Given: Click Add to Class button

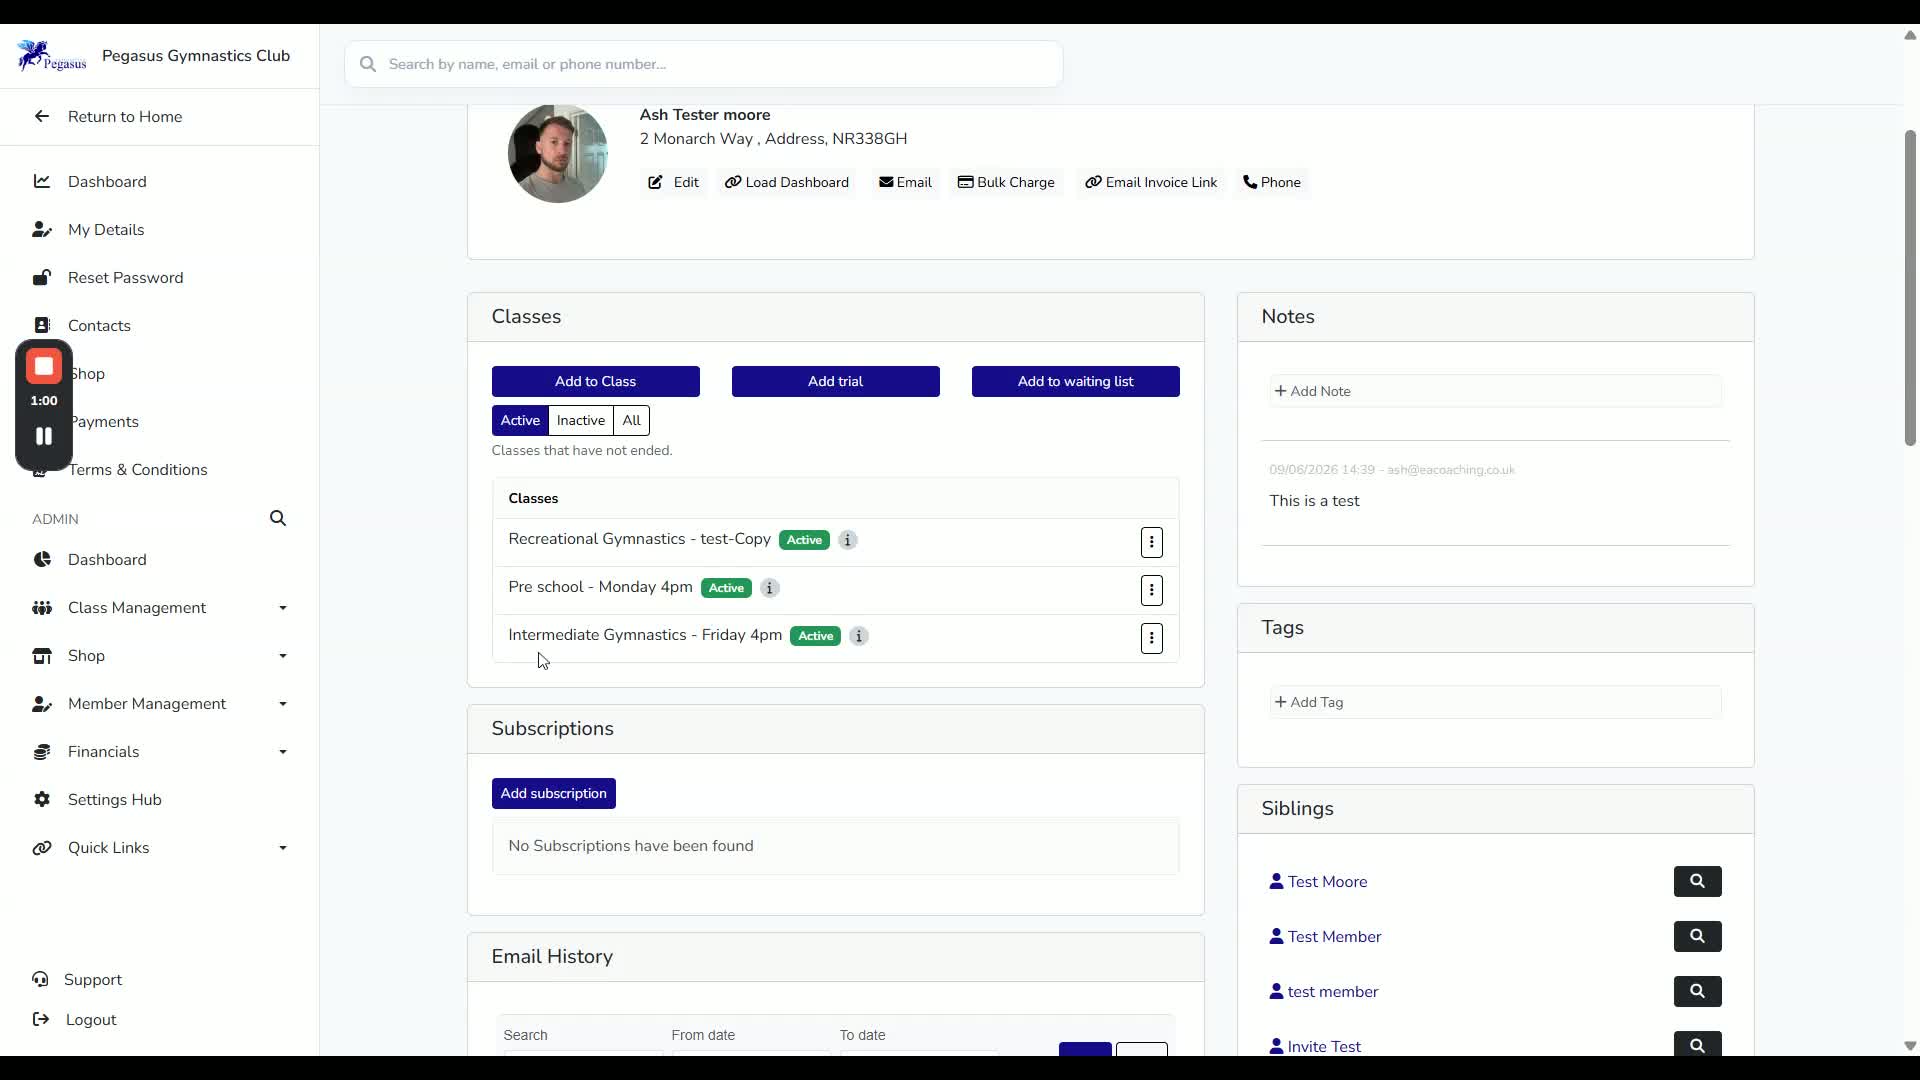Looking at the screenshot, I should [596, 381].
